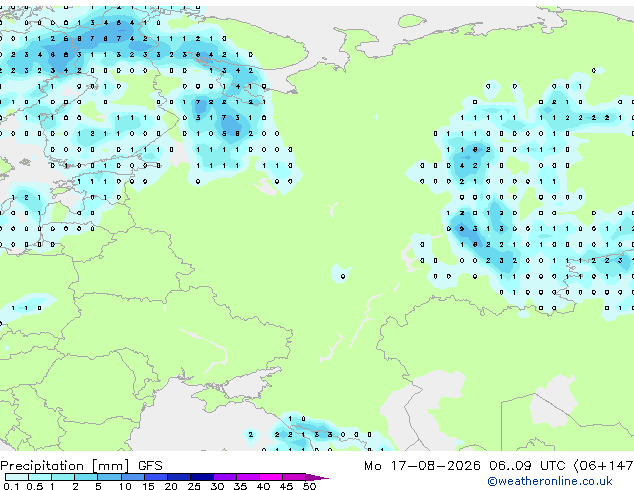This screenshot has height=490, width=634.
Task: Click the '35' legend scale label
Action: click(240, 486)
